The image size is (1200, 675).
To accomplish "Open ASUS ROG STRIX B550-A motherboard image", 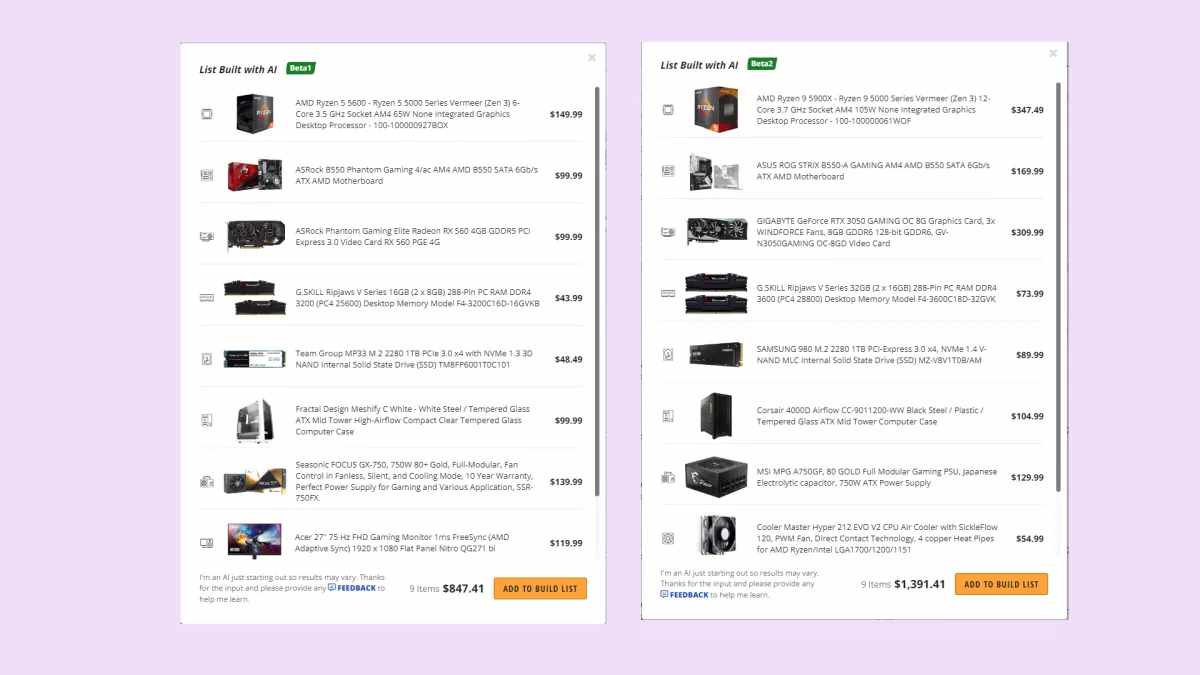I will coord(716,171).
